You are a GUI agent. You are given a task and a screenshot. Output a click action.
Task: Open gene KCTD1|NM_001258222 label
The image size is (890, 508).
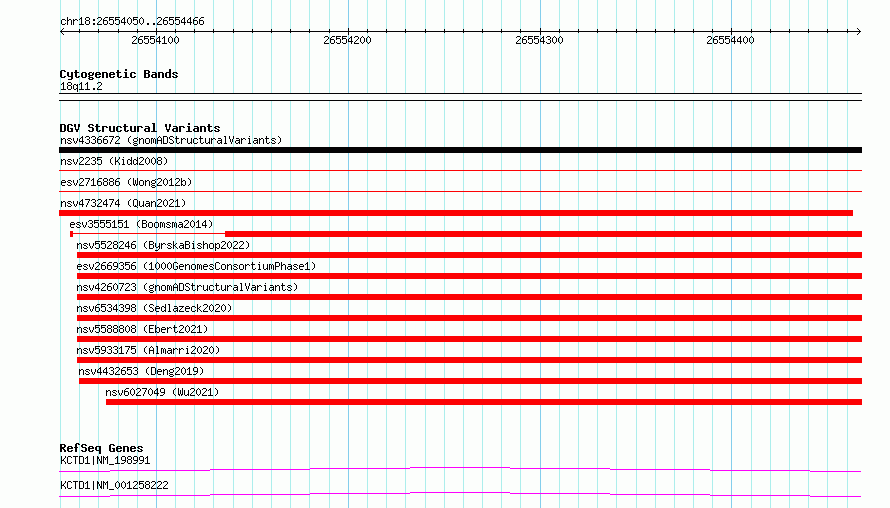[x=114, y=485]
